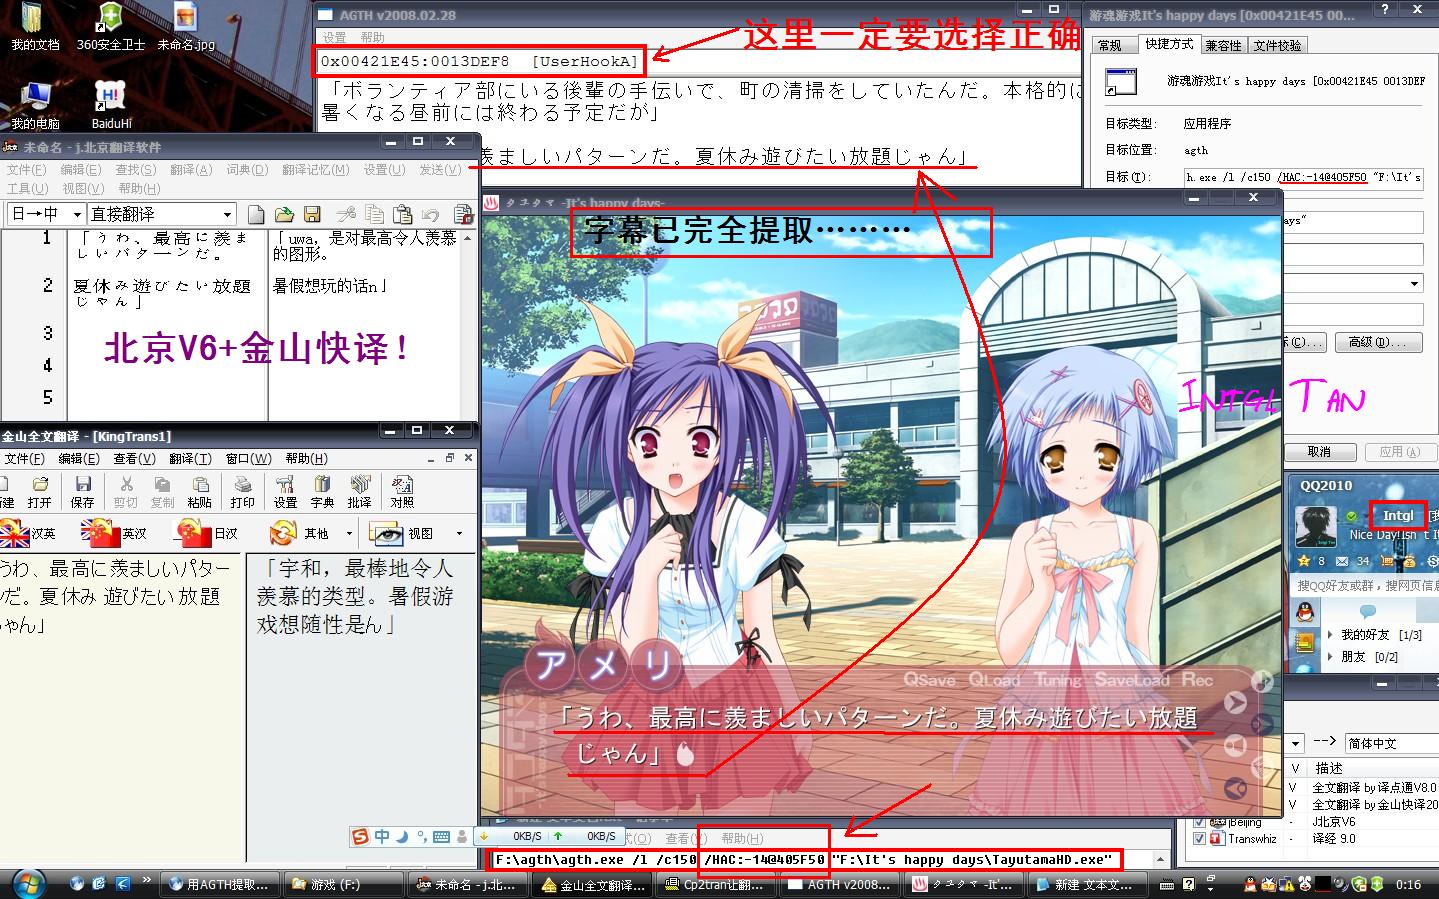1439x899 pixels.
Task: Click the 其他 (Other) translation icon
Action: point(299,533)
